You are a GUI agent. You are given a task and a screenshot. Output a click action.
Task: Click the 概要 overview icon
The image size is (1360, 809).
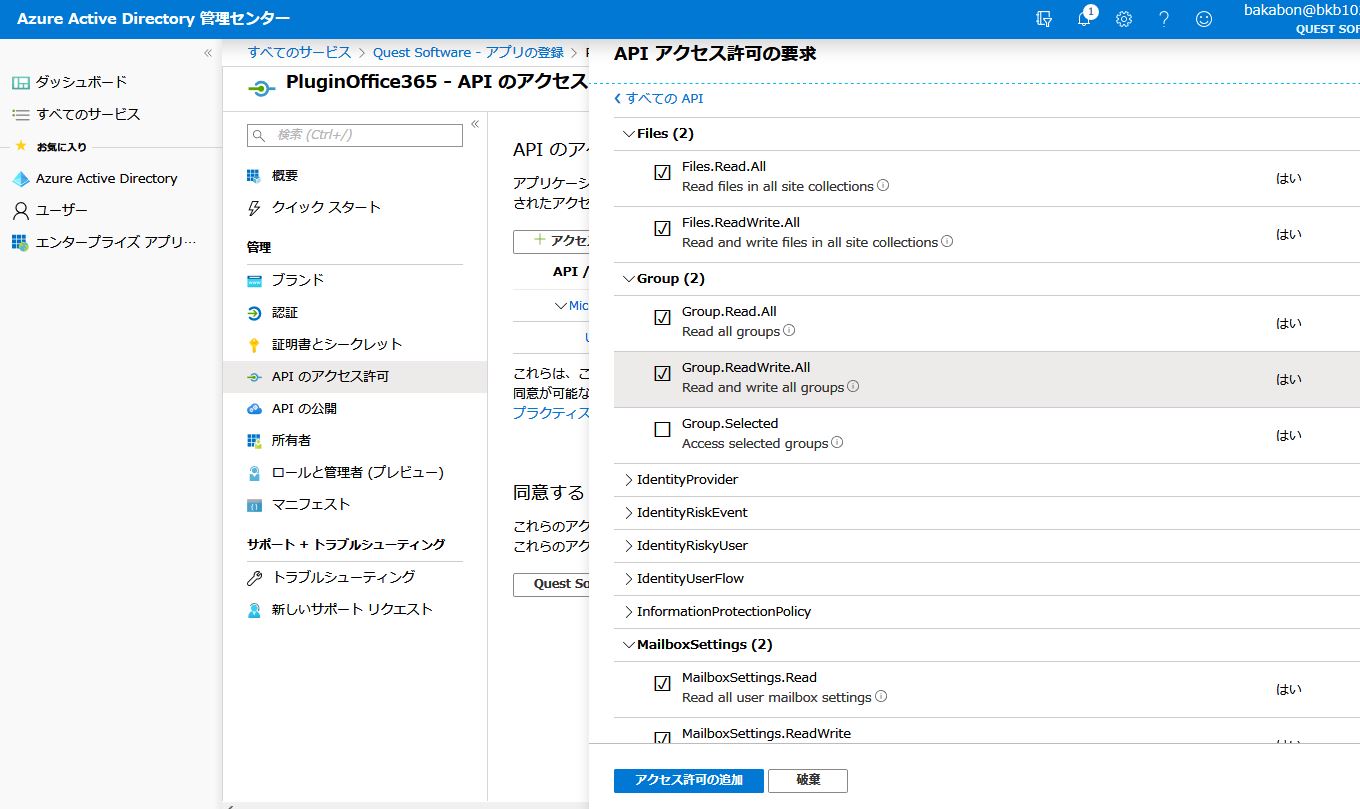coord(254,176)
